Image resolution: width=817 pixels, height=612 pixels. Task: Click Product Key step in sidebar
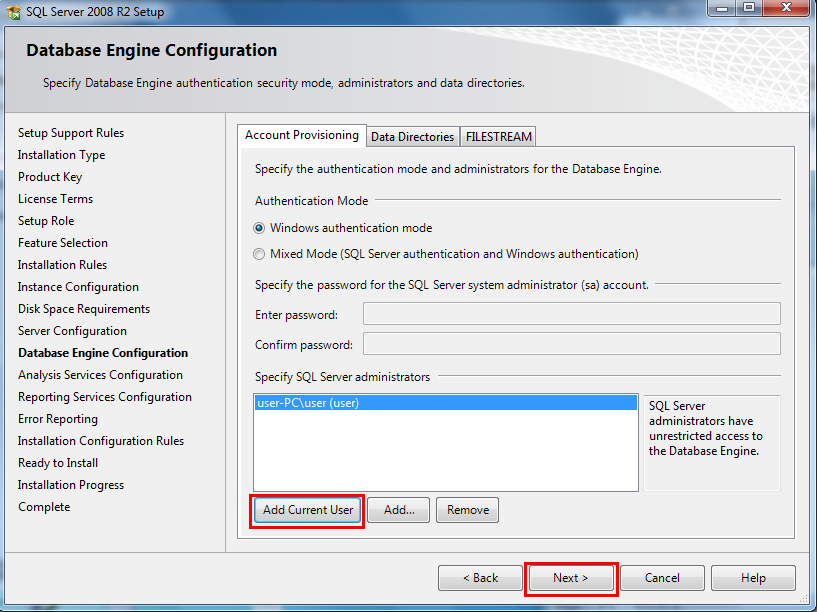(50, 177)
